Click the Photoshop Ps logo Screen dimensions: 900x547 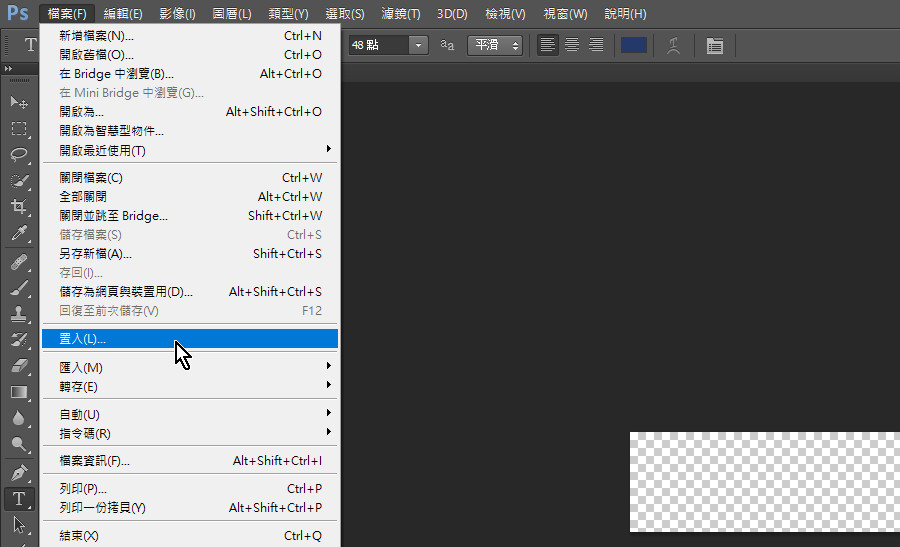click(18, 13)
